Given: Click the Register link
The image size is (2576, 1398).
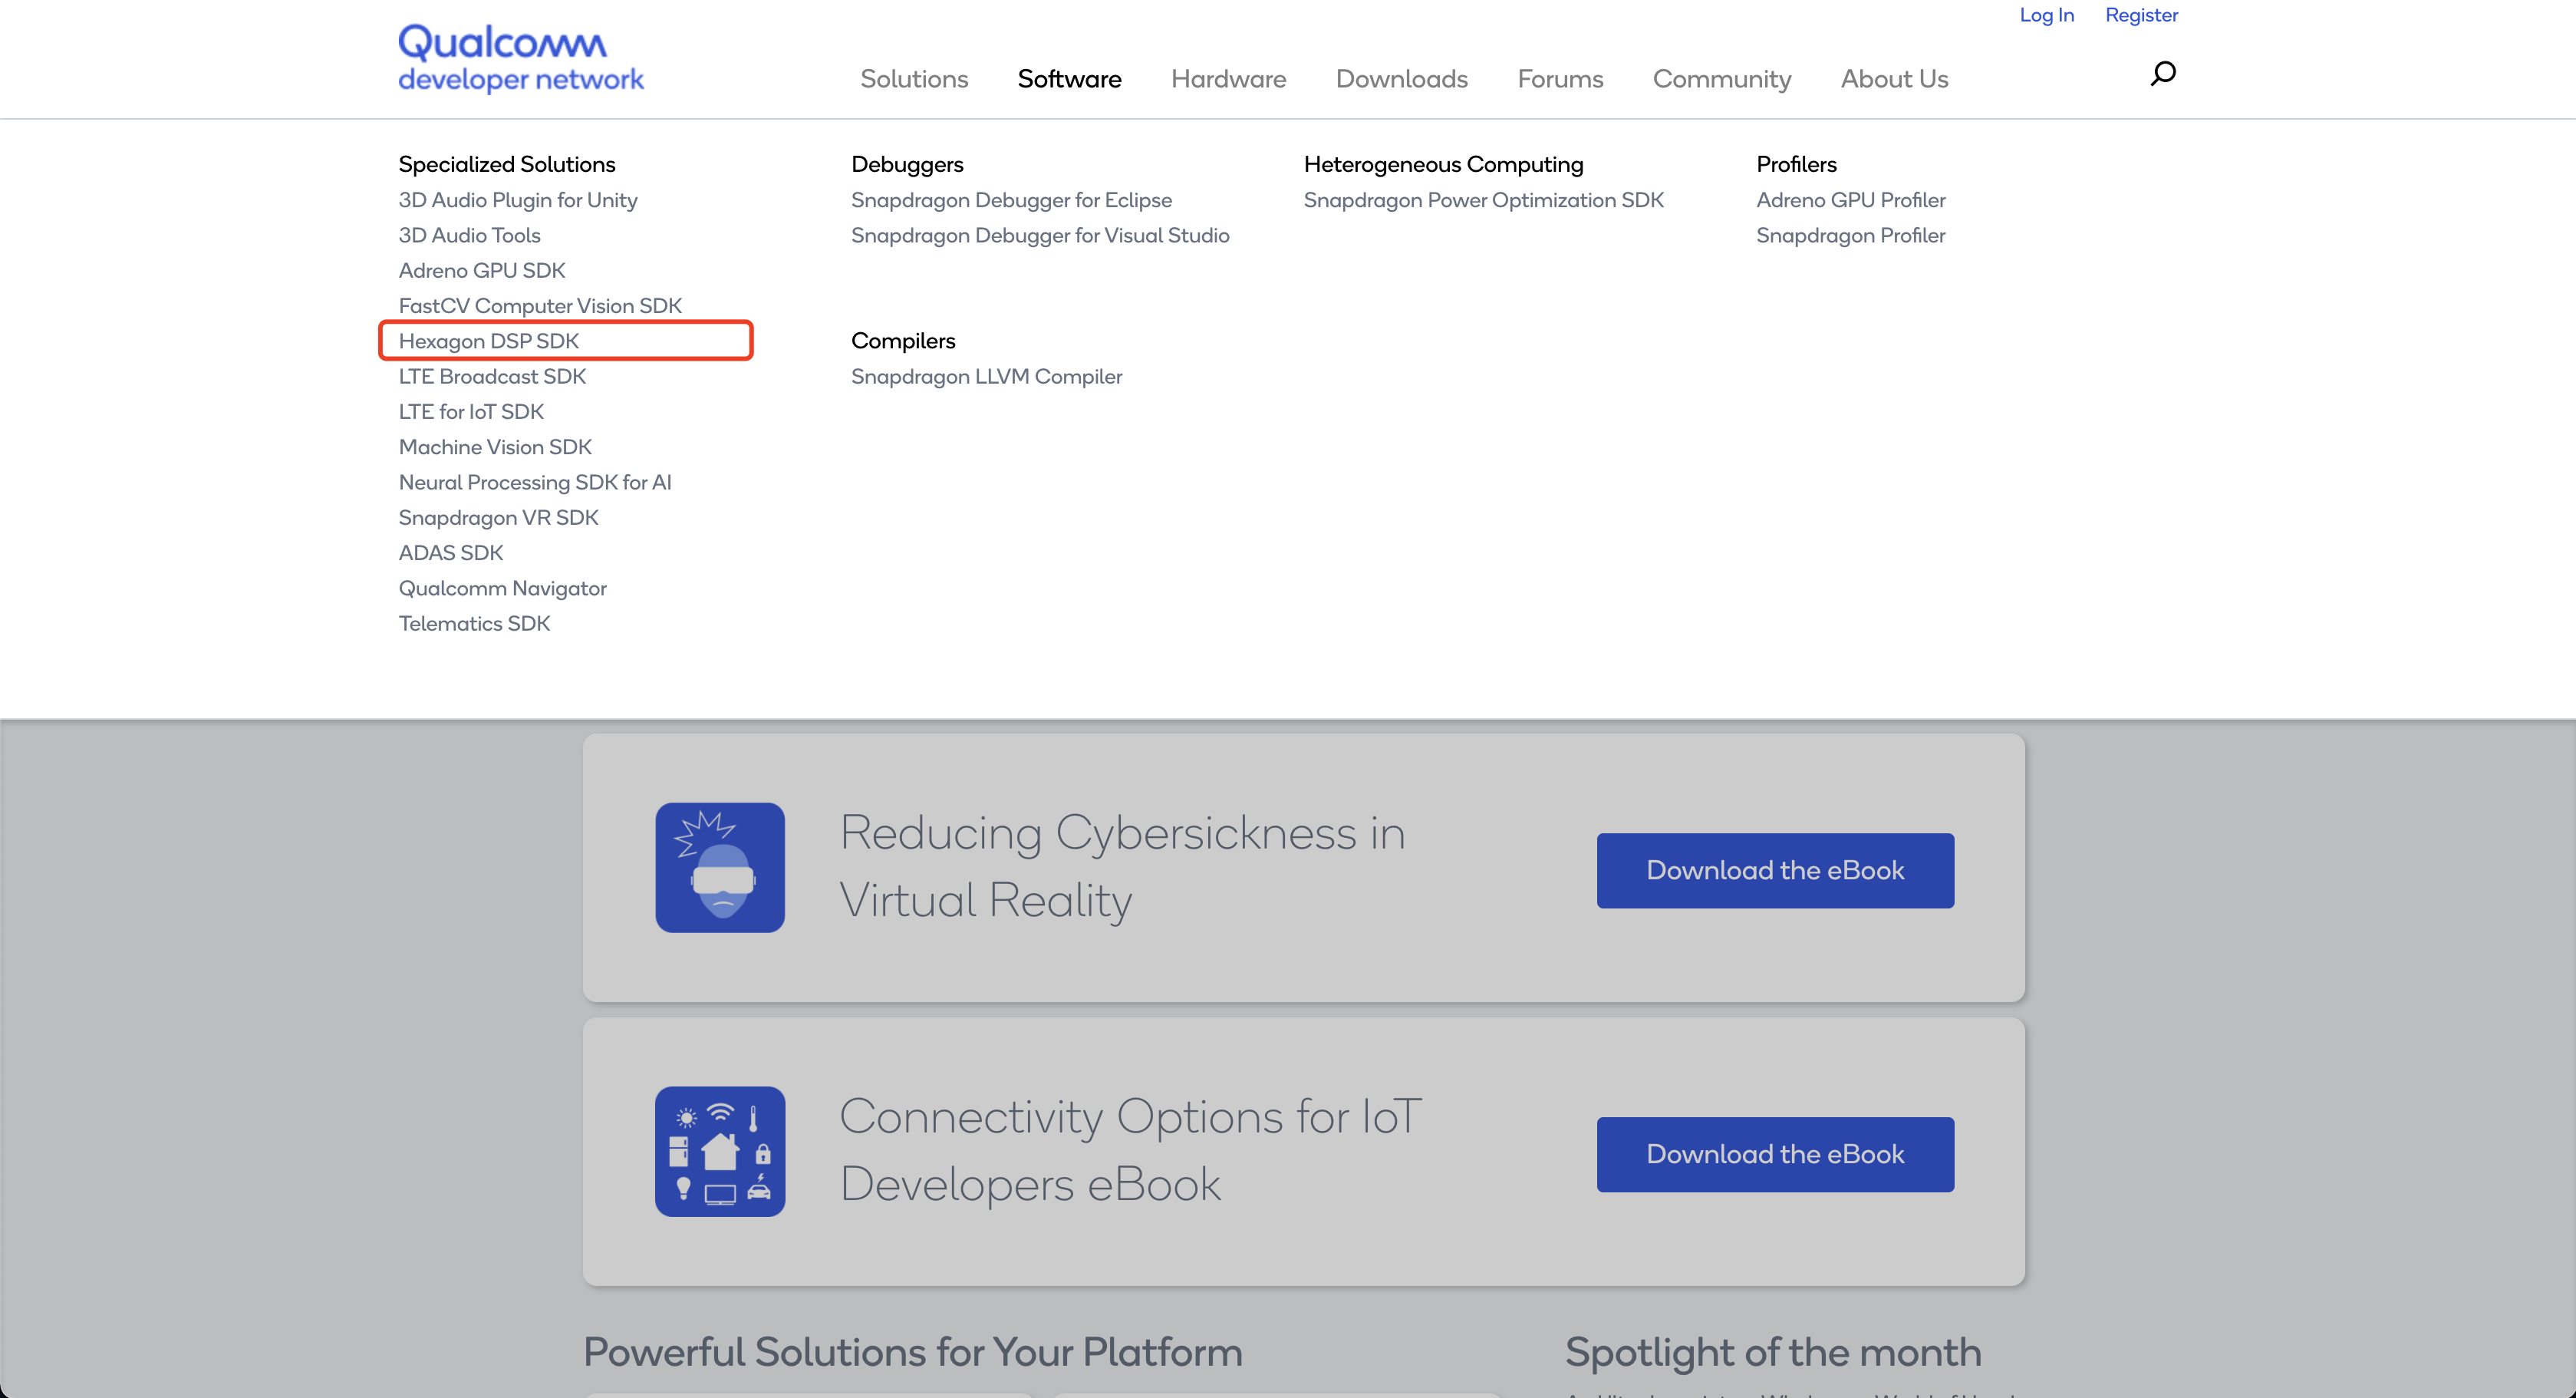Looking at the screenshot, I should pos(2141,15).
